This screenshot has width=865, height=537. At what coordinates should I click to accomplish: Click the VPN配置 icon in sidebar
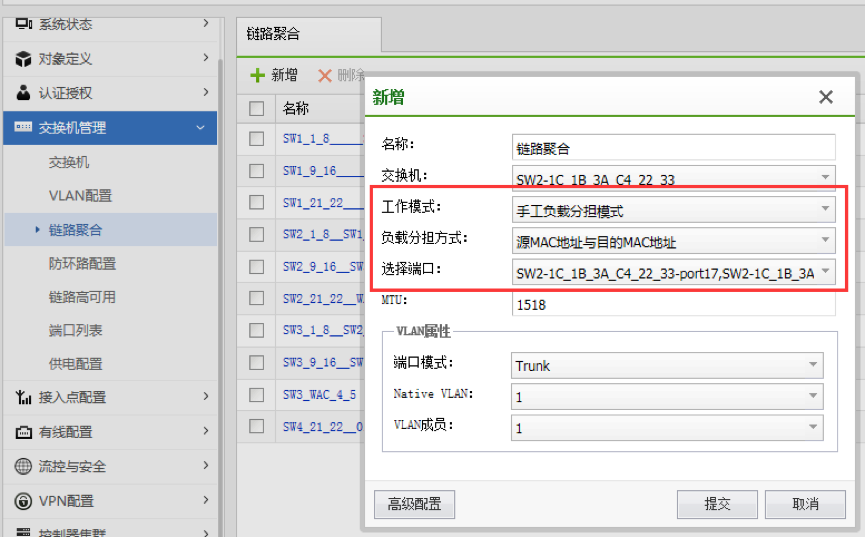(x=23, y=500)
